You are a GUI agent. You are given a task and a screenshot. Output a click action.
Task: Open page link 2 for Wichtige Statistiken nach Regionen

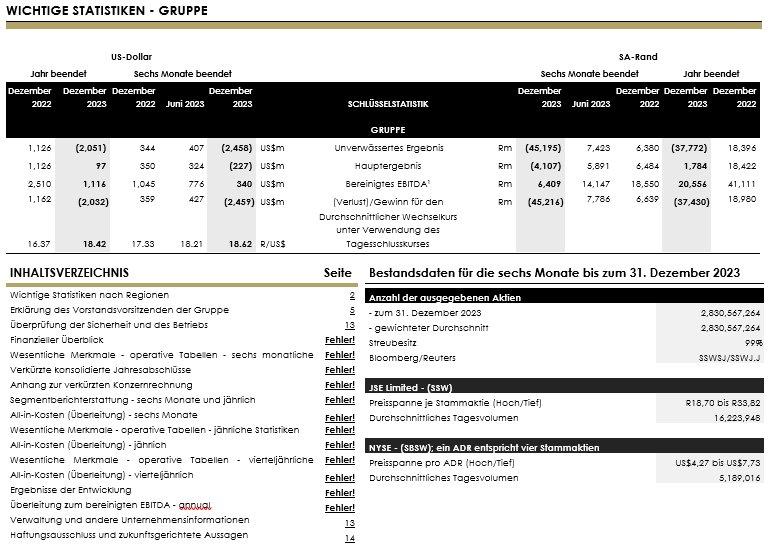coord(352,296)
